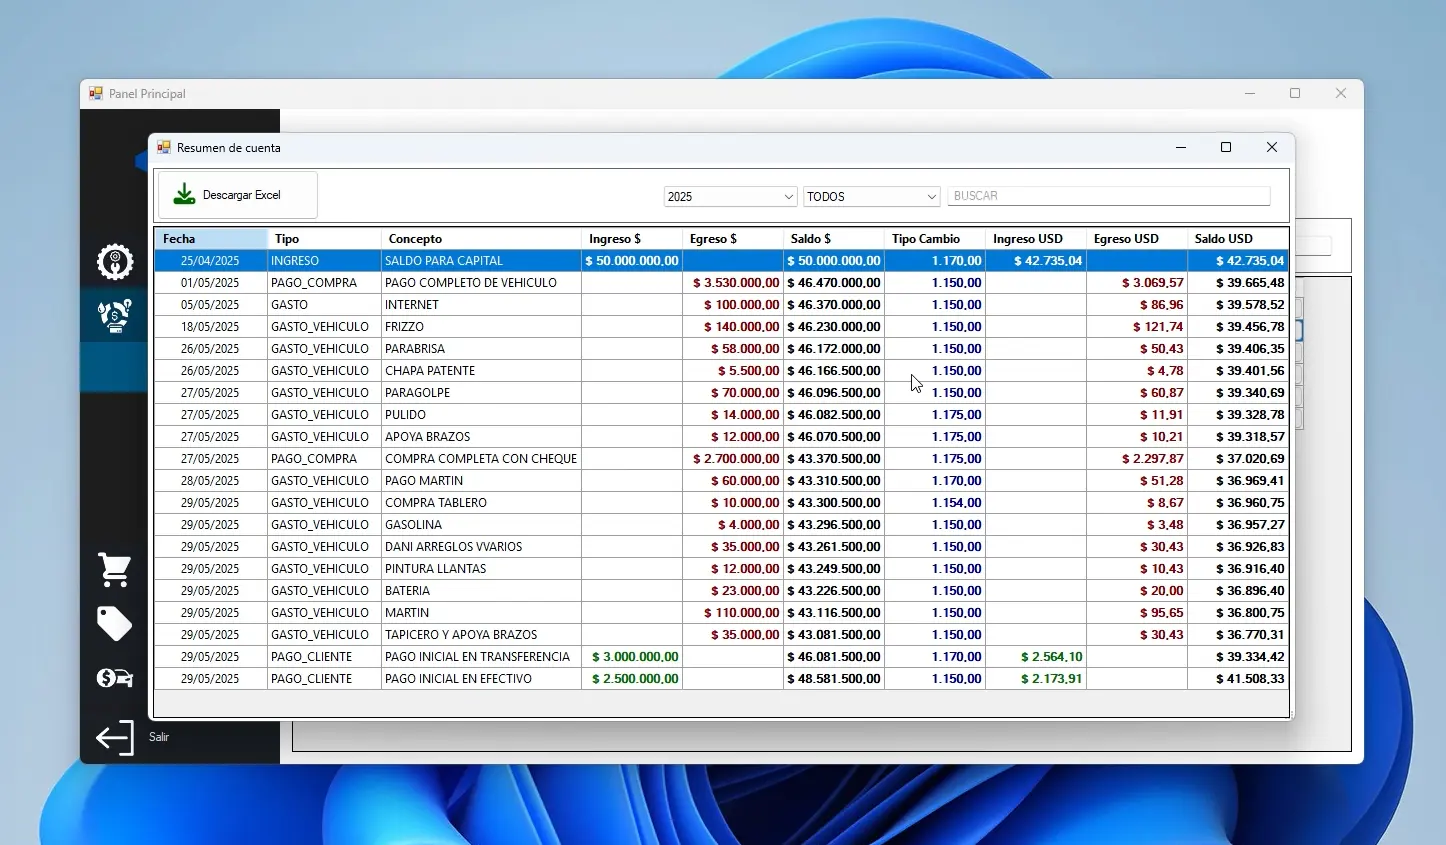Click the $ 2.700.000,00 egreso cell
This screenshot has width=1446, height=845.
coord(733,459)
